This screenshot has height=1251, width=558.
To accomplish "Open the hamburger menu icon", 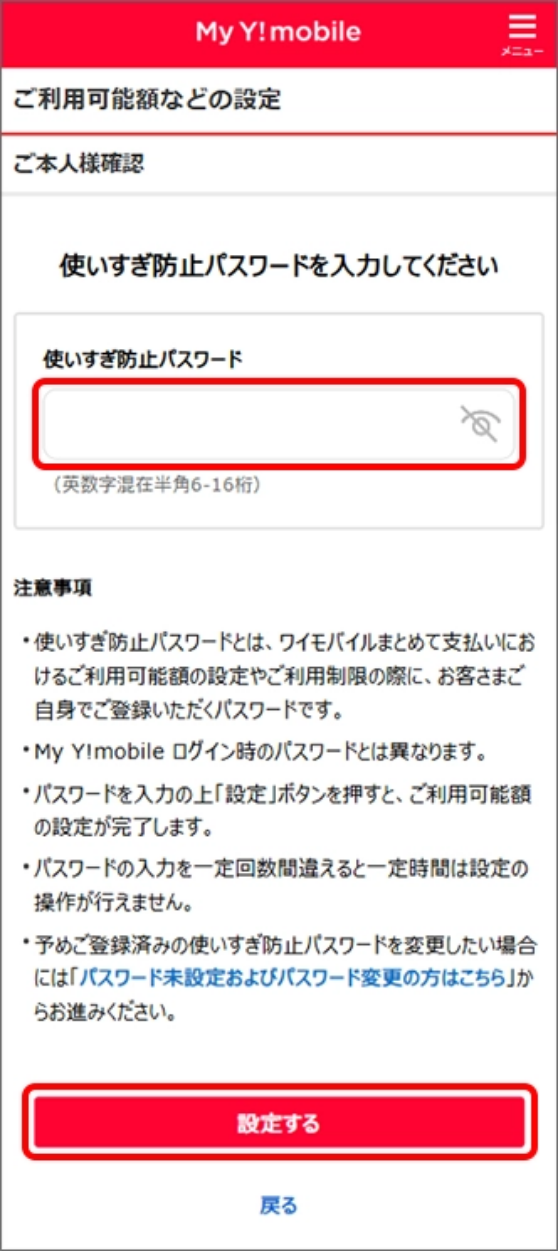I will pyautogui.click(x=522, y=26).
